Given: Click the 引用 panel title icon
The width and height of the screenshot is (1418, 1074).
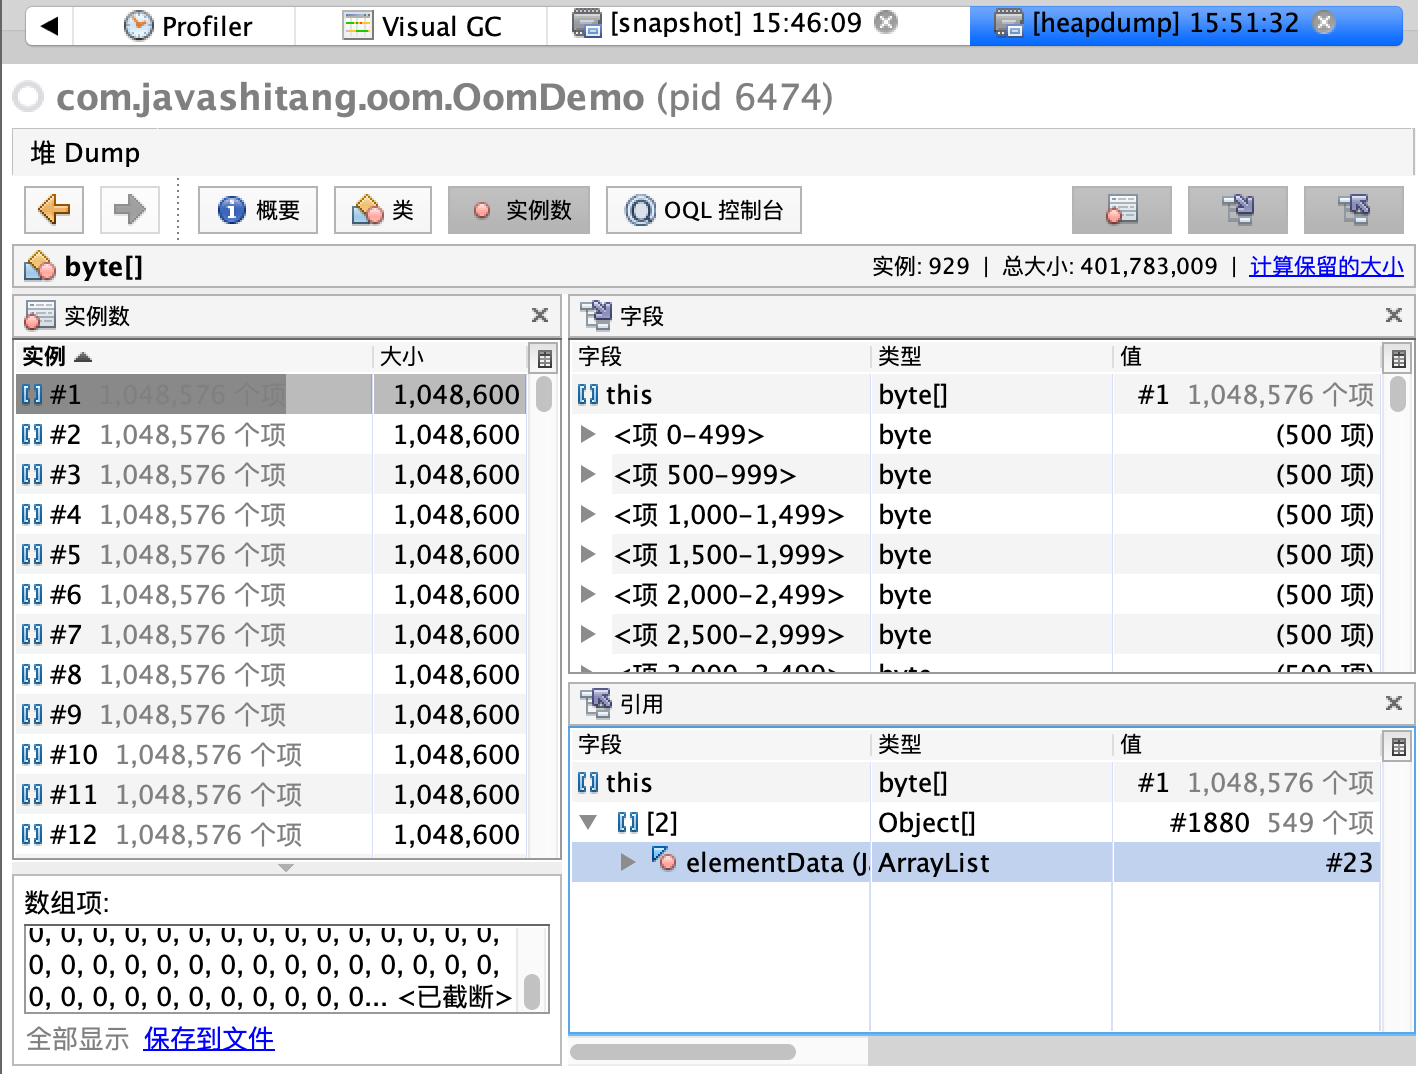Looking at the screenshot, I should click(596, 703).
